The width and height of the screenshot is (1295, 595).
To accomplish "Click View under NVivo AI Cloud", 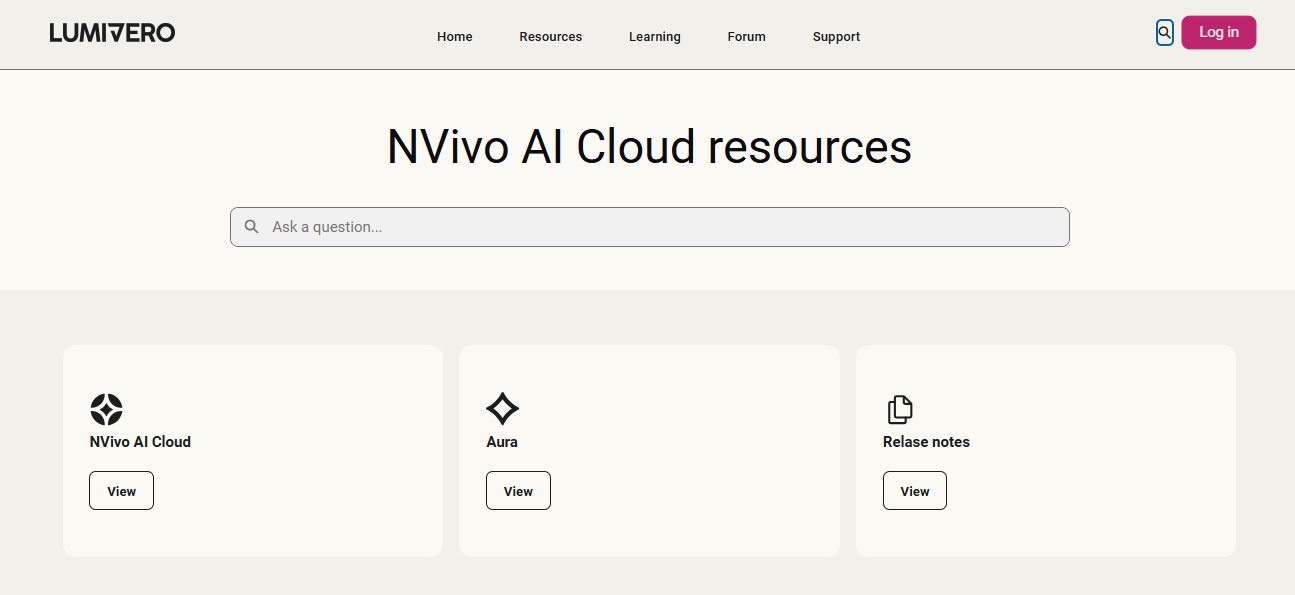I will [121, 491].
